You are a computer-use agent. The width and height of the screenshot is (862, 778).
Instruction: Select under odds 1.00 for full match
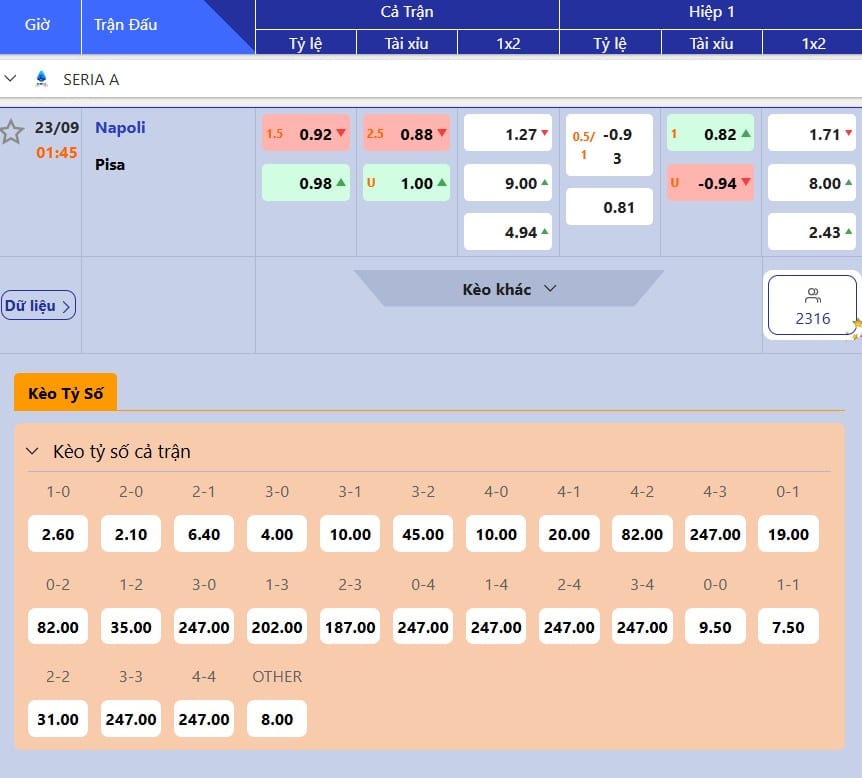407,183
